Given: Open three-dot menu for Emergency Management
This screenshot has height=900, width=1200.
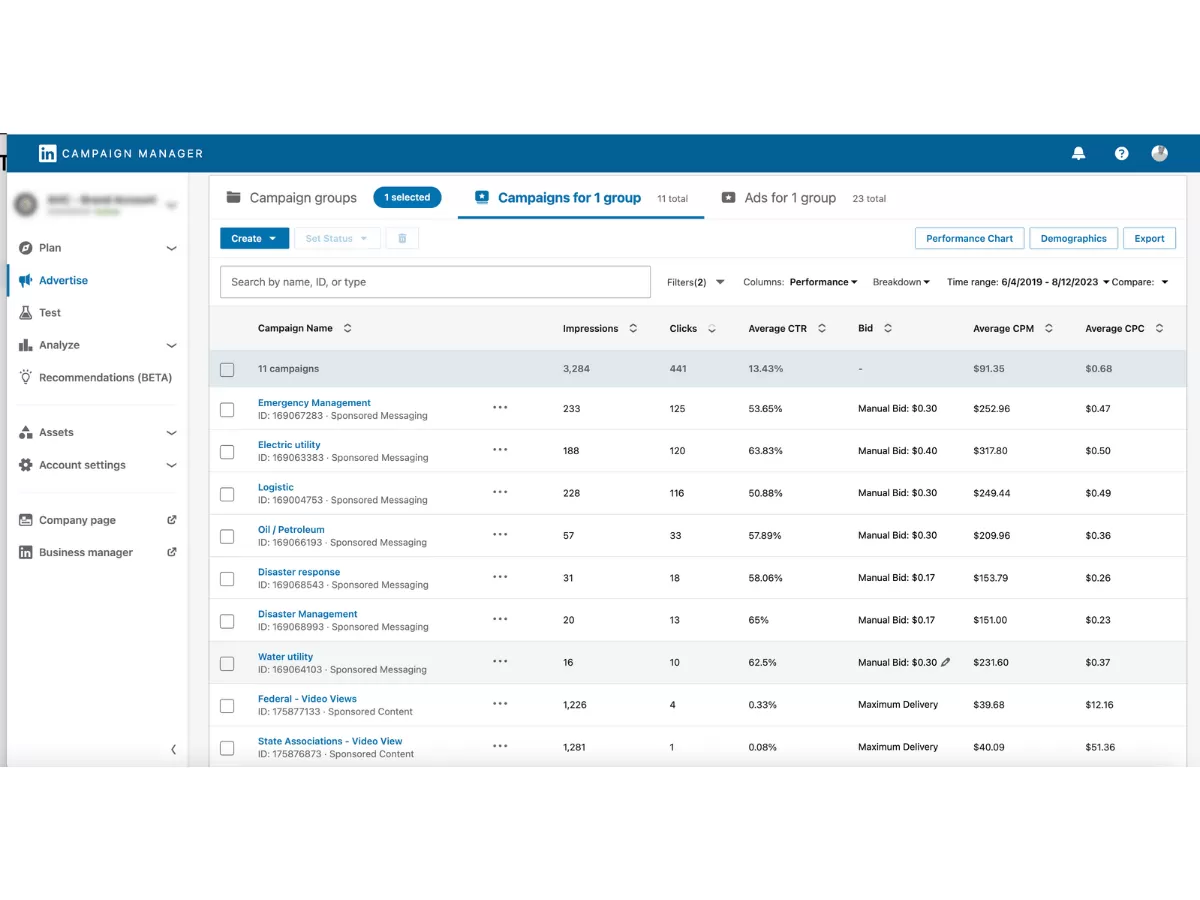Looking at the screenshot, I should coord(500,408).
